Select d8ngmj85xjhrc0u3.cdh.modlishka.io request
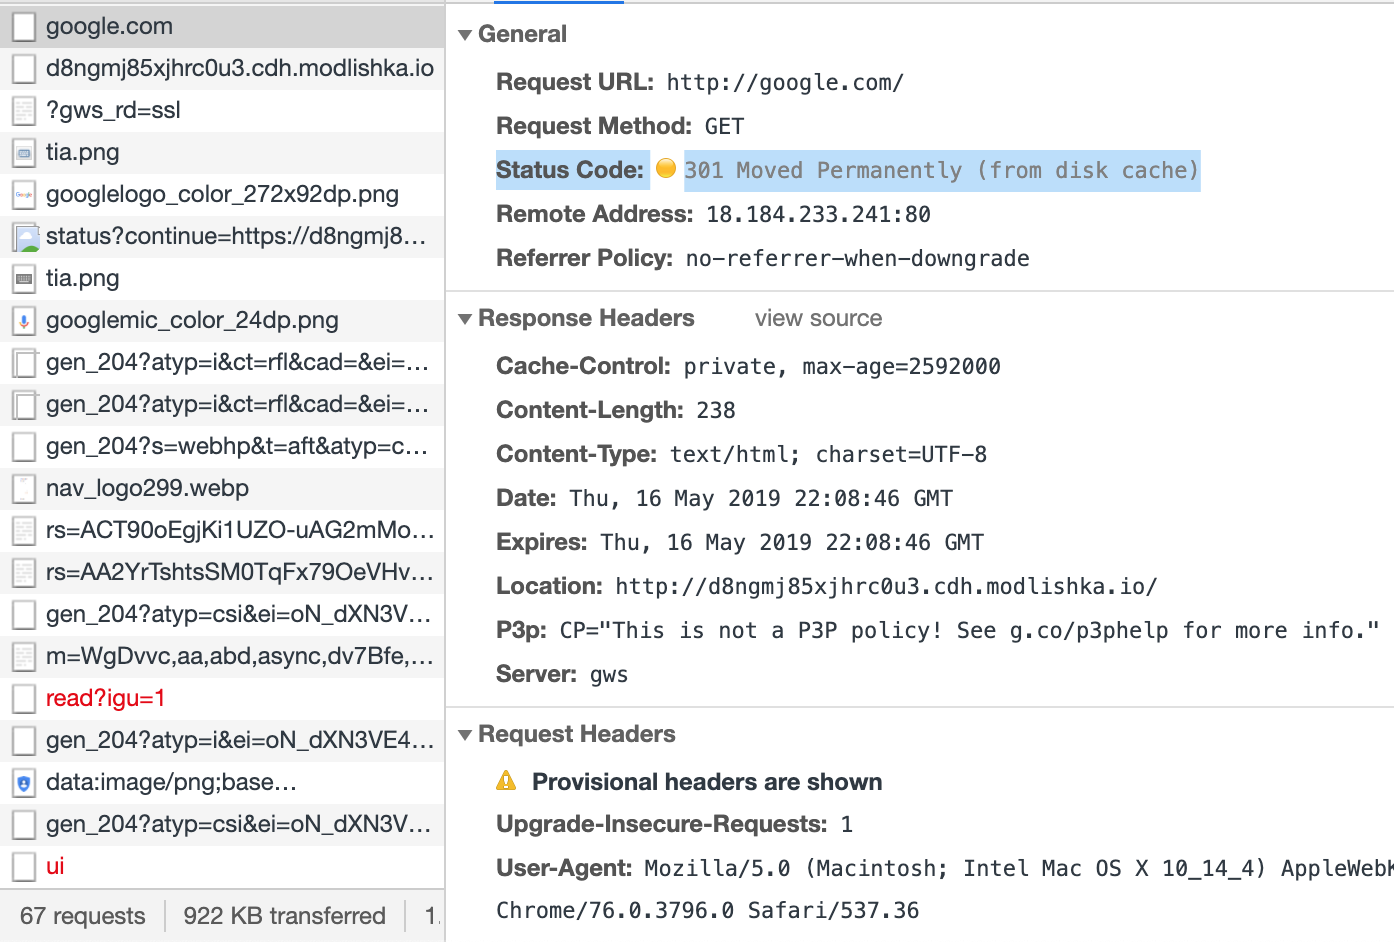This screenshot has height=942, width=1394. click(x=222, y=68)
